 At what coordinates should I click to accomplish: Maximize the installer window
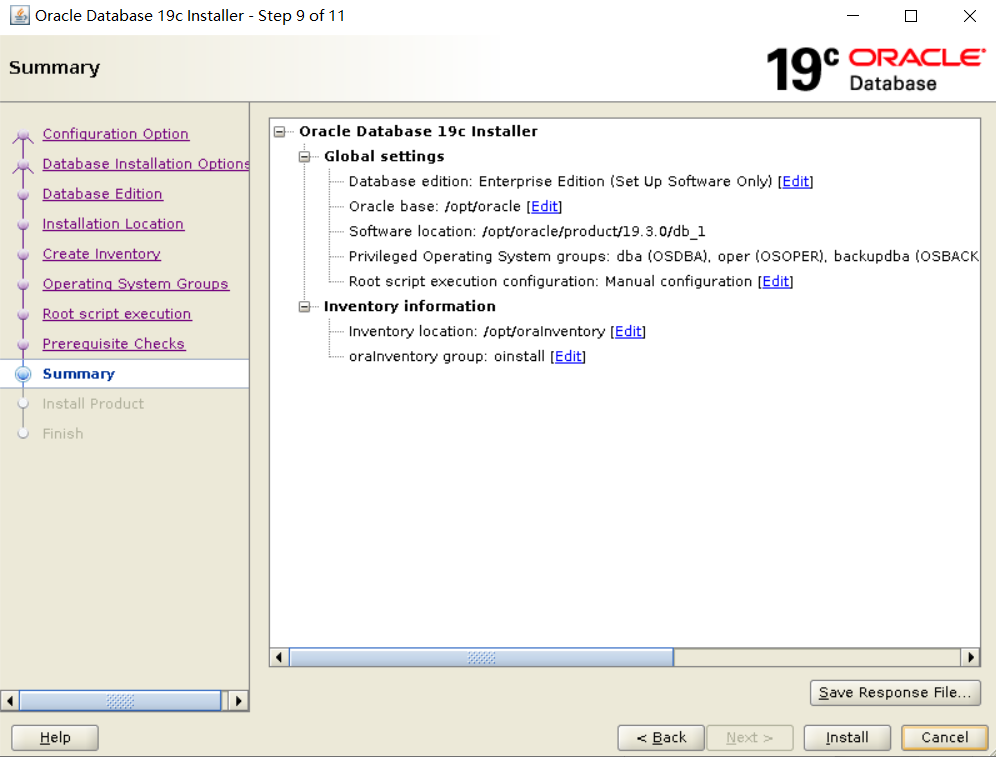pyautogui.click(x=911, y=16)
